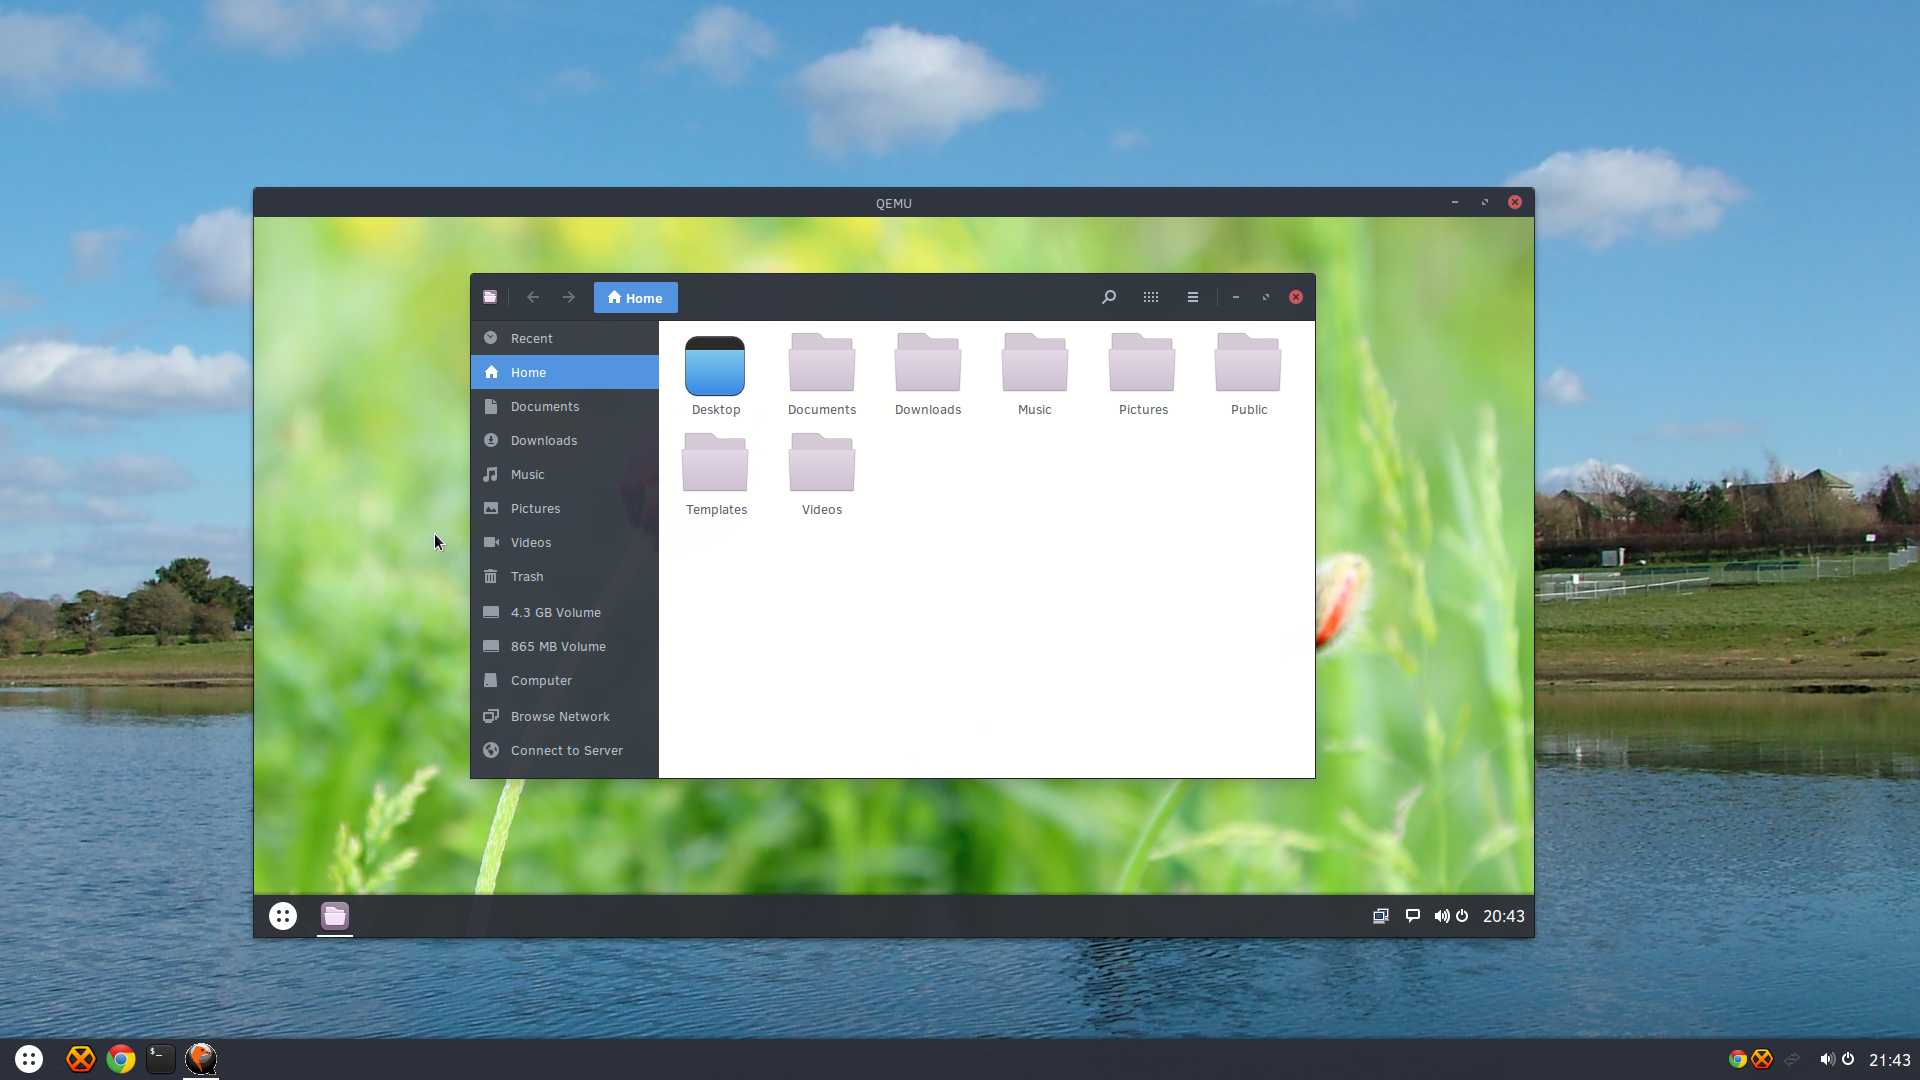
Task: Open 865 MB Volume in sidebar
Action: [564, 646]
